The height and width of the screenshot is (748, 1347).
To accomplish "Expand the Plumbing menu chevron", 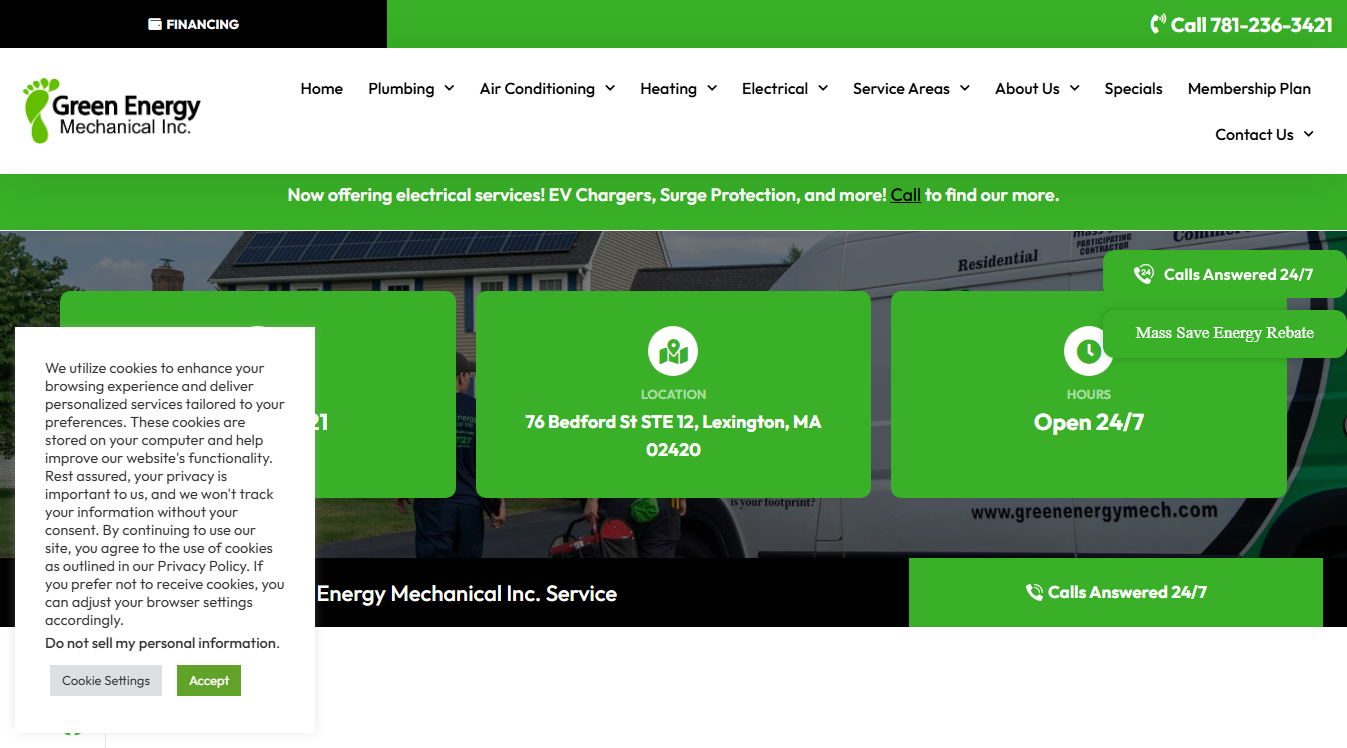I will (449, 88).
